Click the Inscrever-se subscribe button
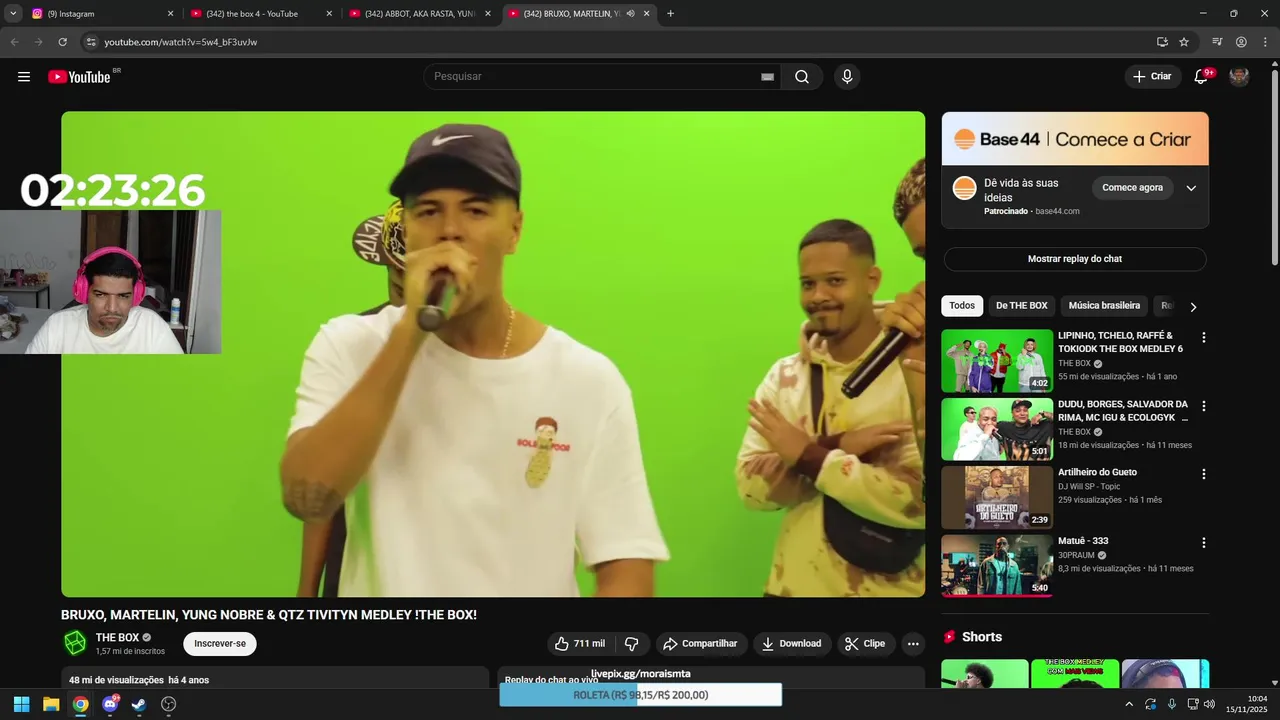Viewport: 1280px width, 720px height. (220, 644)
